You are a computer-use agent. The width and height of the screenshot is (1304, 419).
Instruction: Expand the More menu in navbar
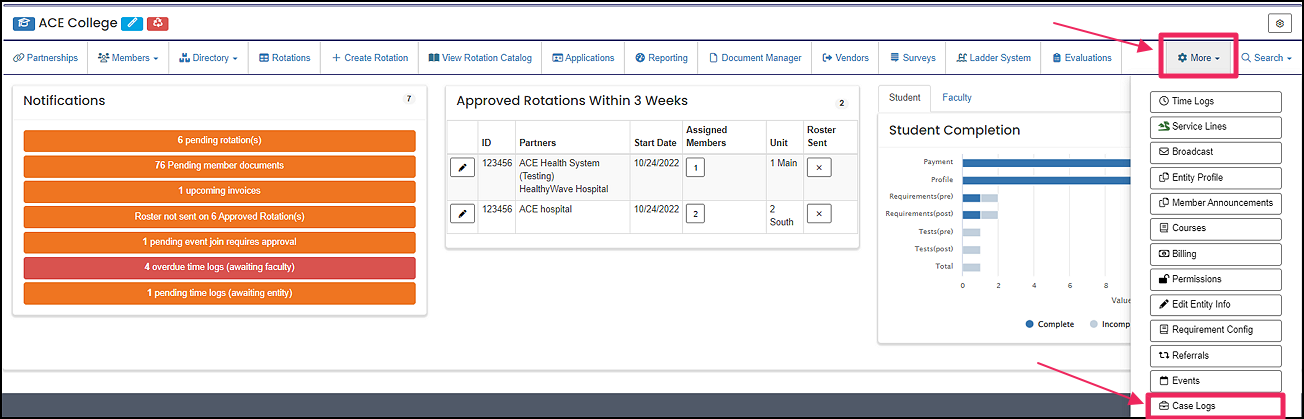pos(1199,58)
